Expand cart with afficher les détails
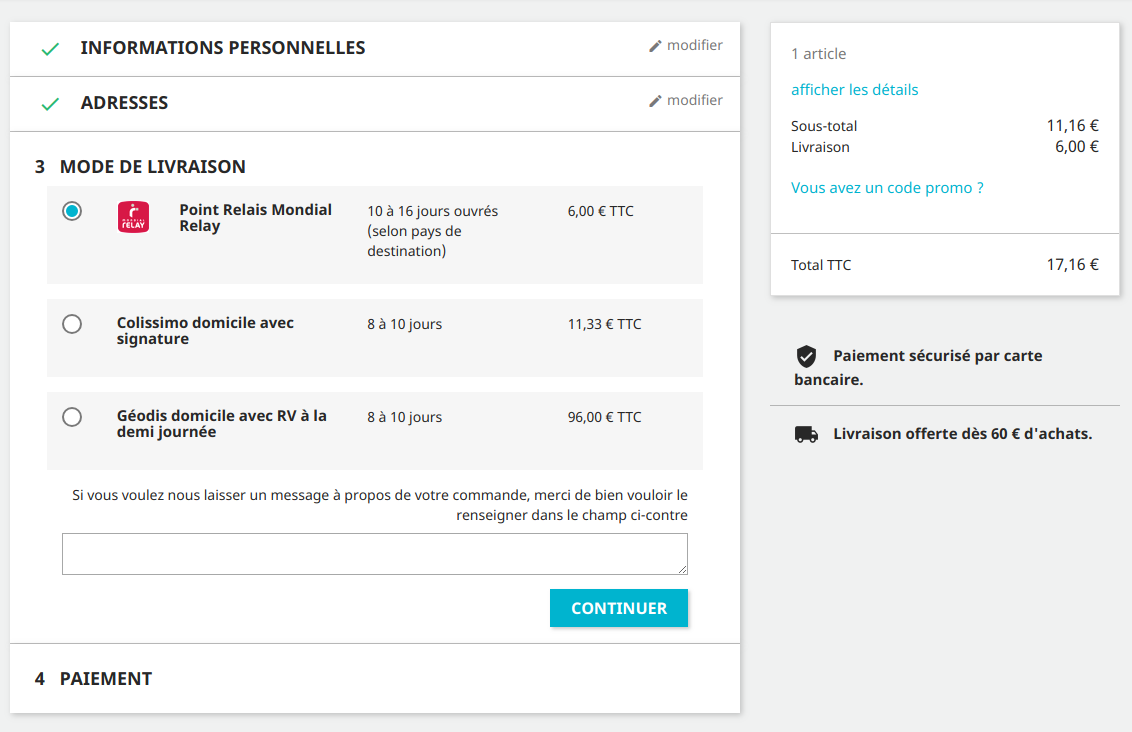The image size is (1132, 732). (x=854, y=90)
